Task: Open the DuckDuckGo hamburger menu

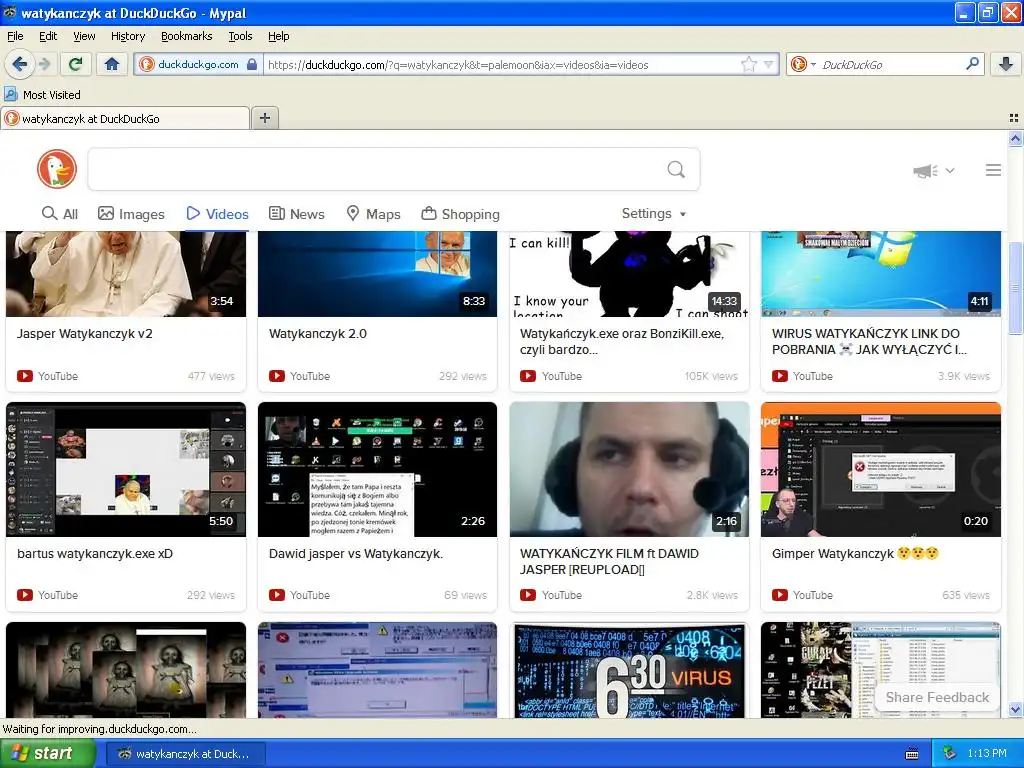Action: click(993, 170)
